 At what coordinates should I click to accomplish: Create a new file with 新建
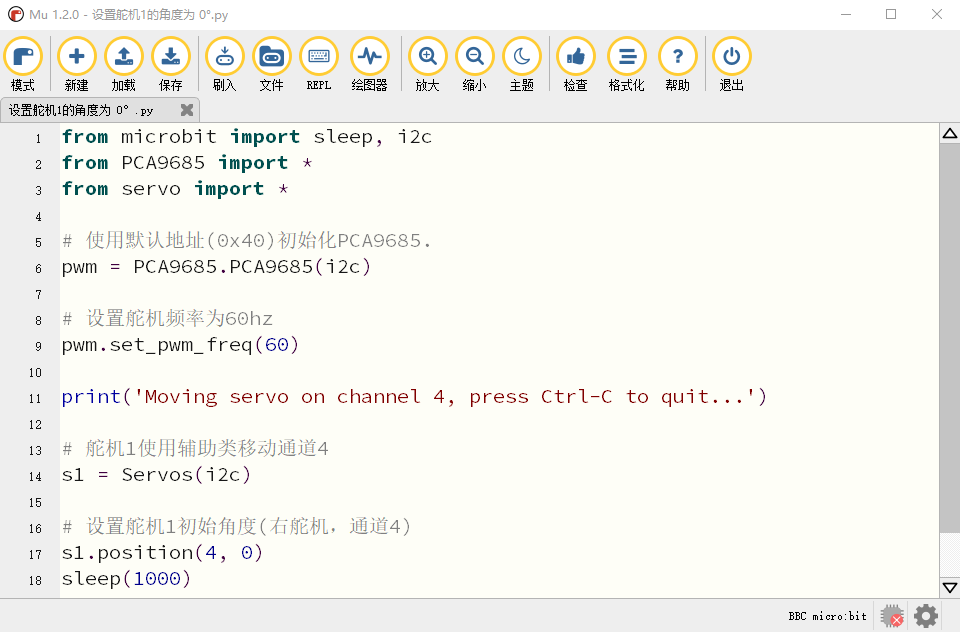(x=77, y=64)
